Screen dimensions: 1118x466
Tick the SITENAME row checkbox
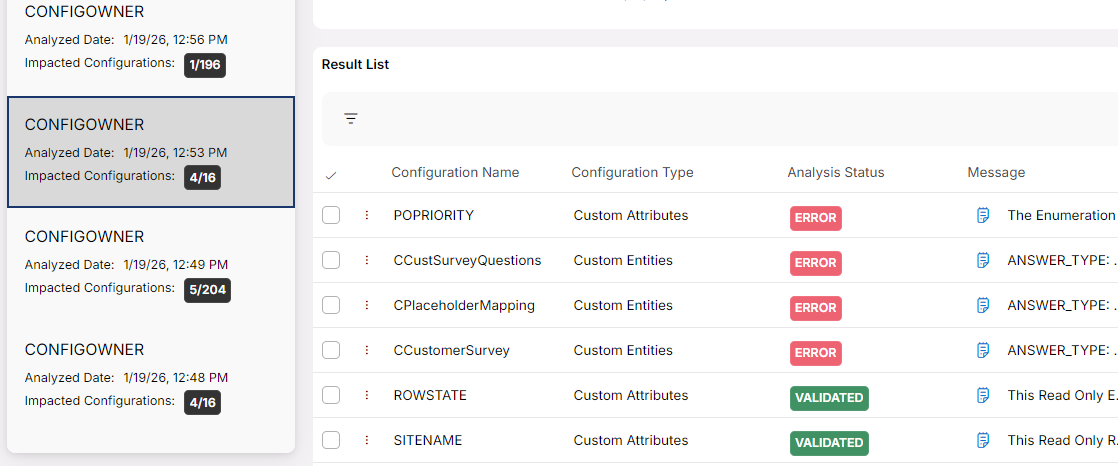pos(331,440)
